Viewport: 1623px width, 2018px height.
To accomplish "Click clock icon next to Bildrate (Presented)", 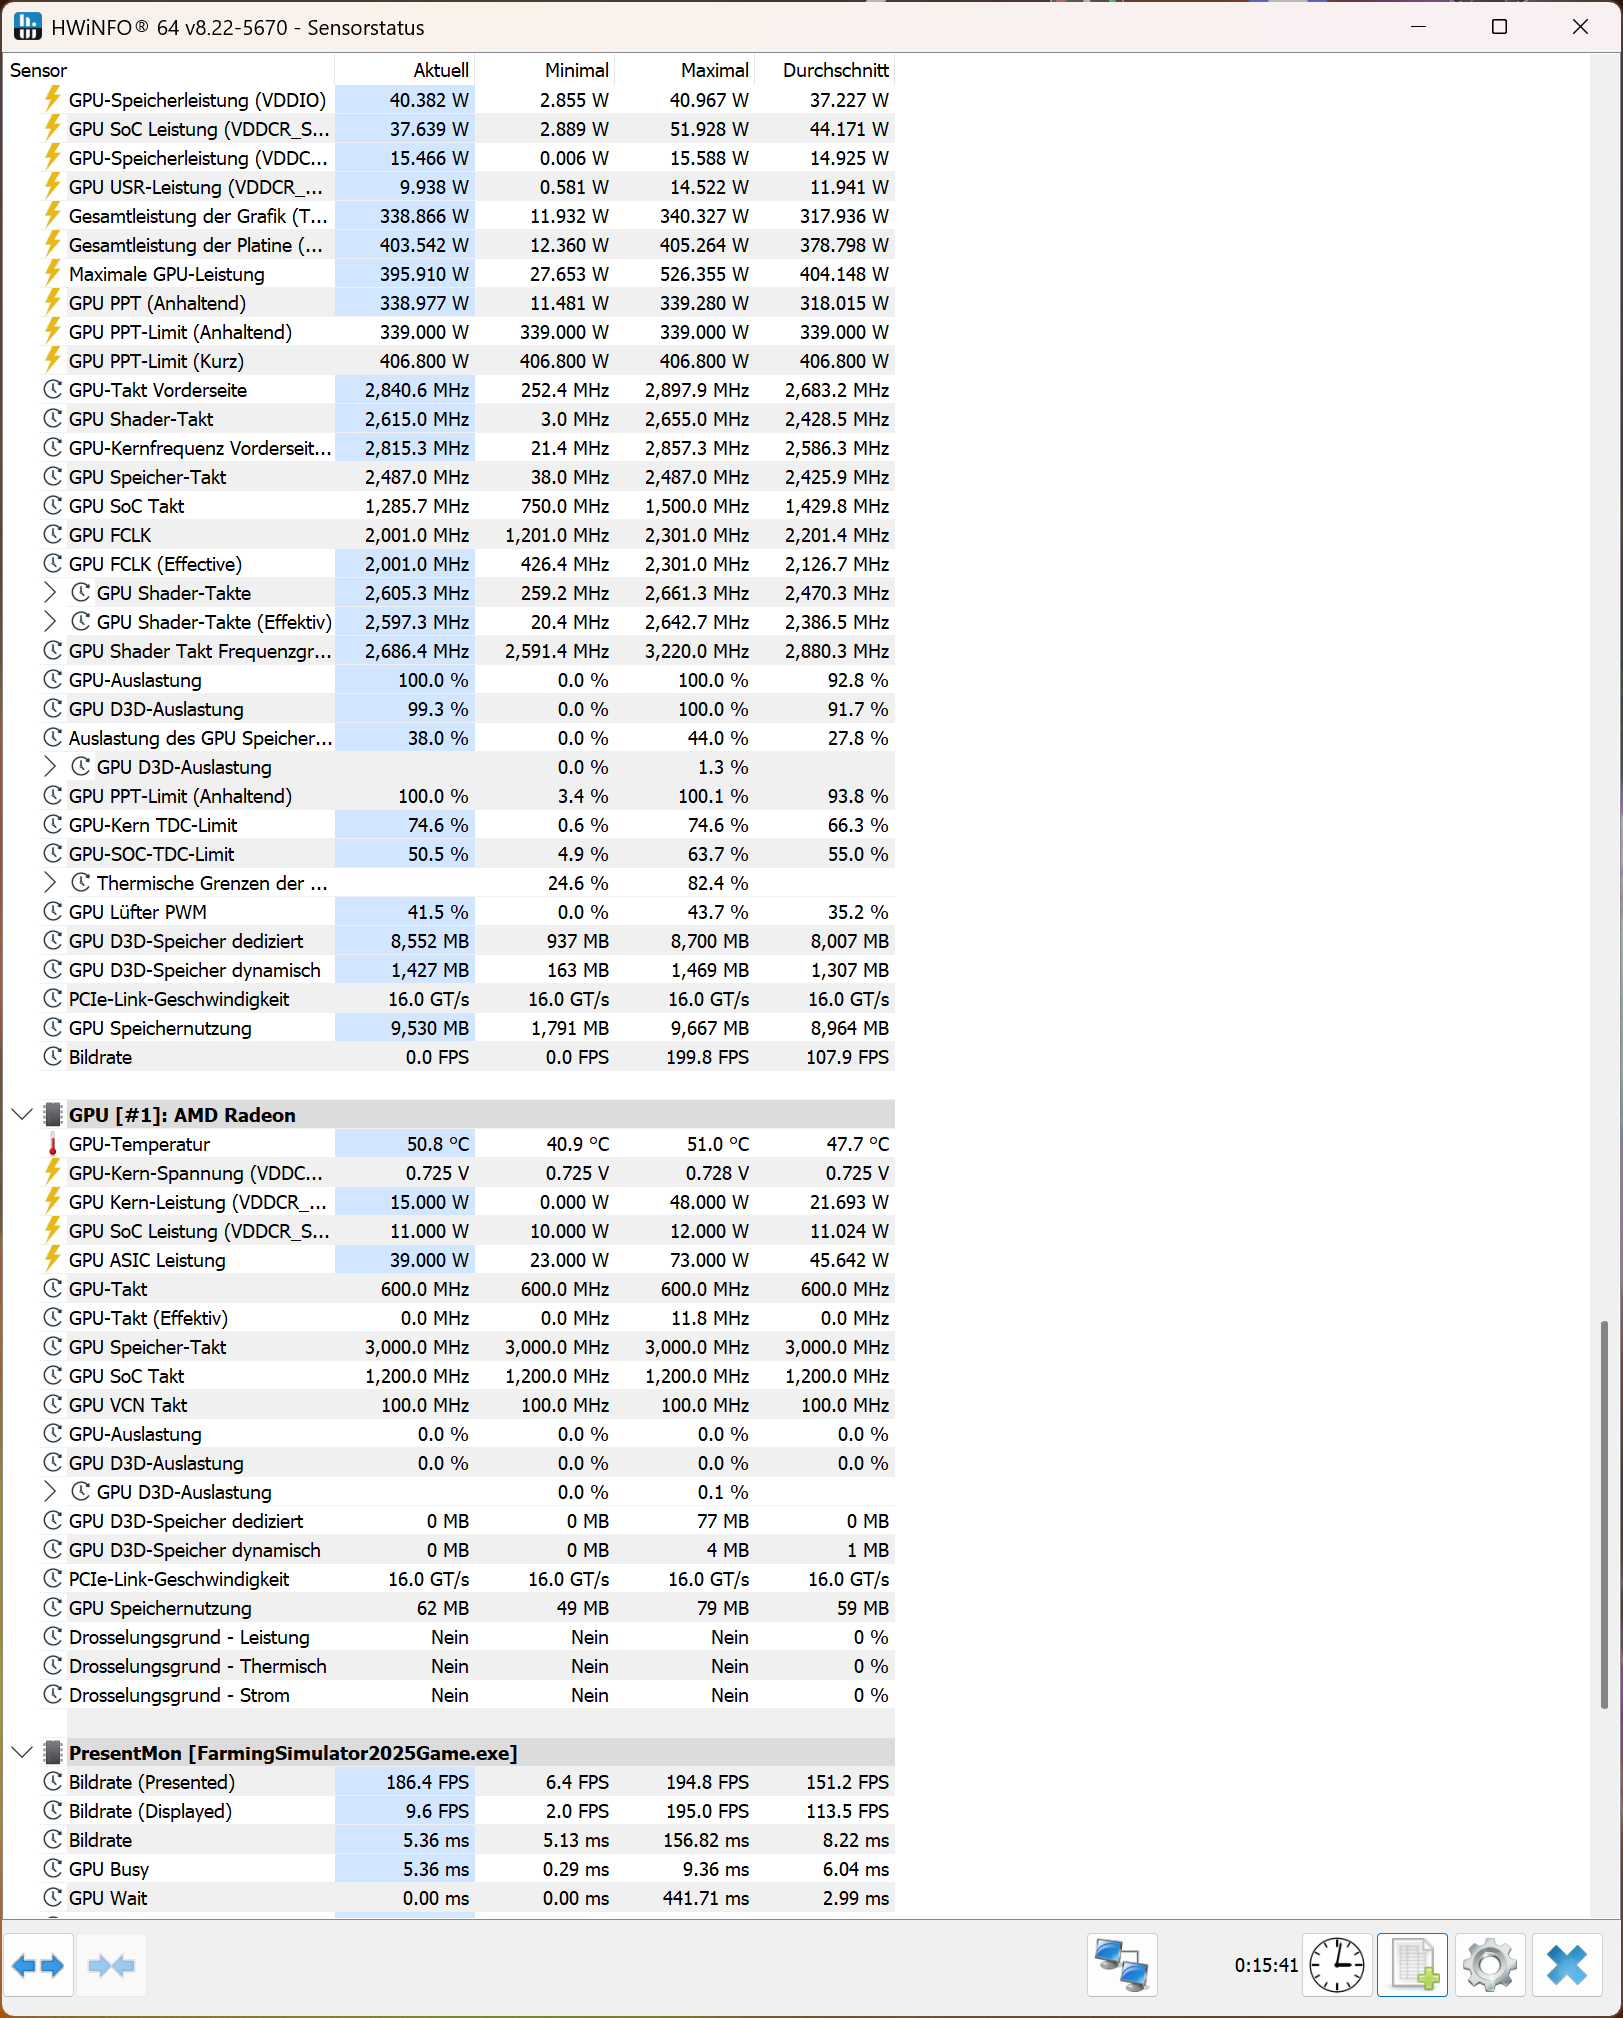I will pos(53,1782).
